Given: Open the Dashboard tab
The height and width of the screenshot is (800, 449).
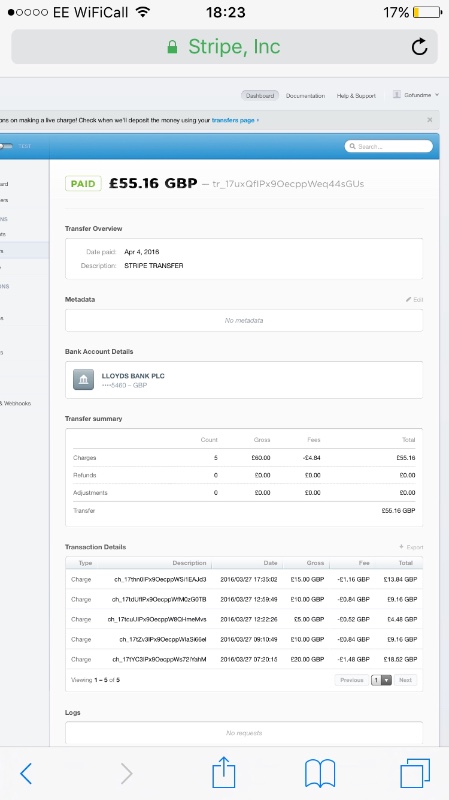Looking at the screenshot, I should click(x=260, y=95).
